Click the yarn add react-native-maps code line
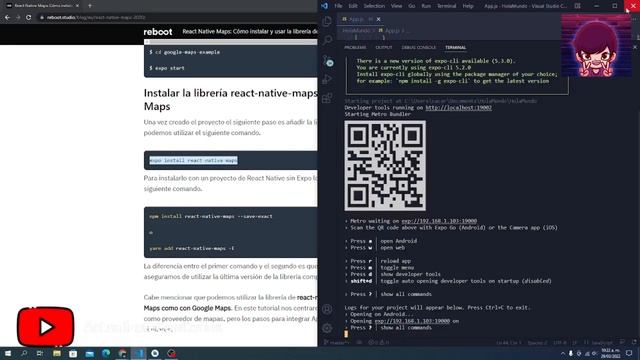The image size is (640, 360). pyautogui.click(x=191, y=248)
